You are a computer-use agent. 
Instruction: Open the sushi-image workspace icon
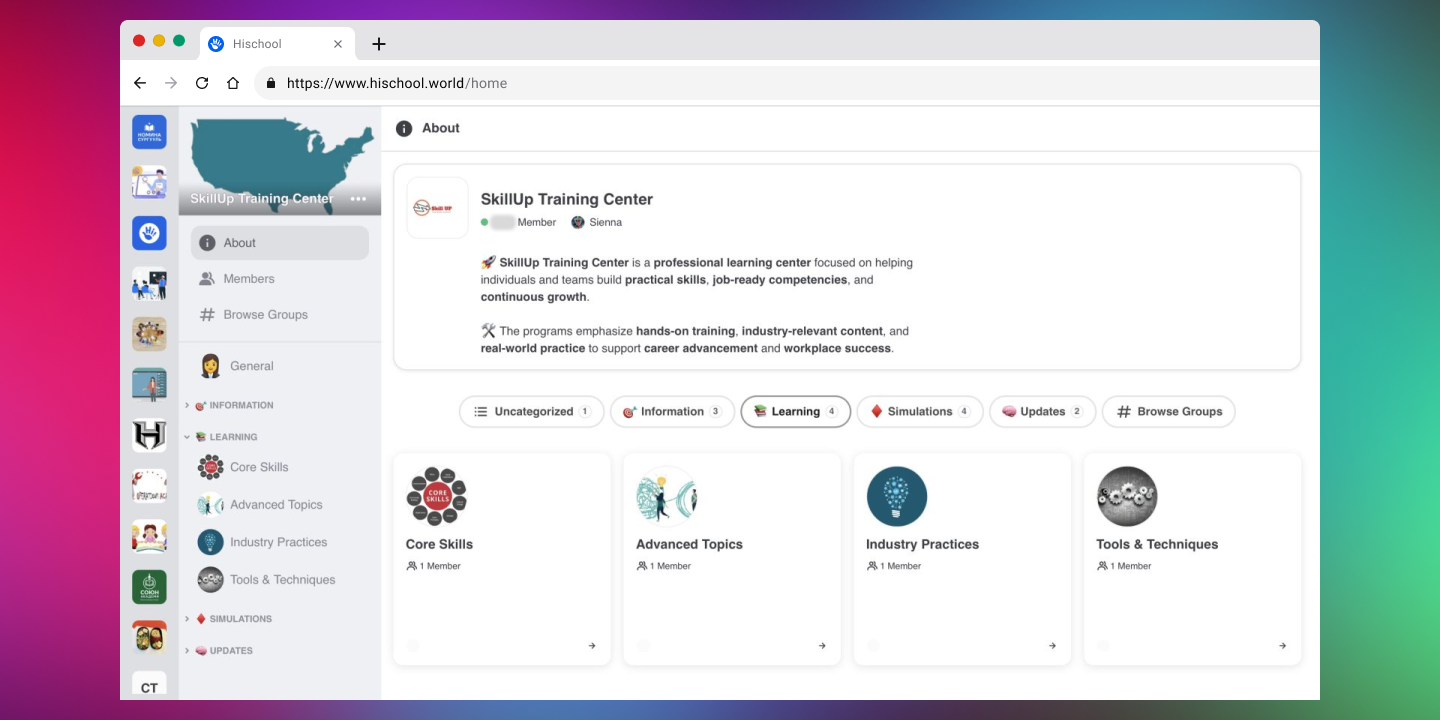pyautogui.click(x=149, y=637)
